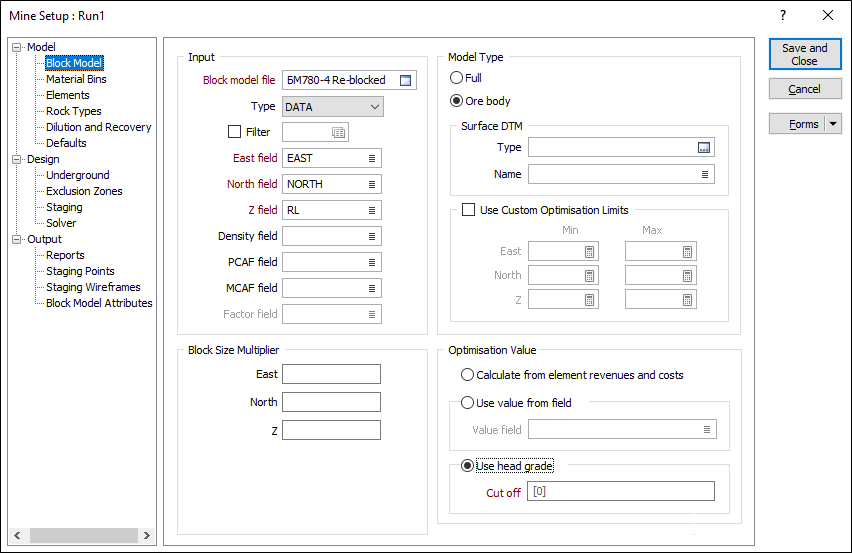
Task: Open Staging Wireframes output page
Action: pos(93,287)
